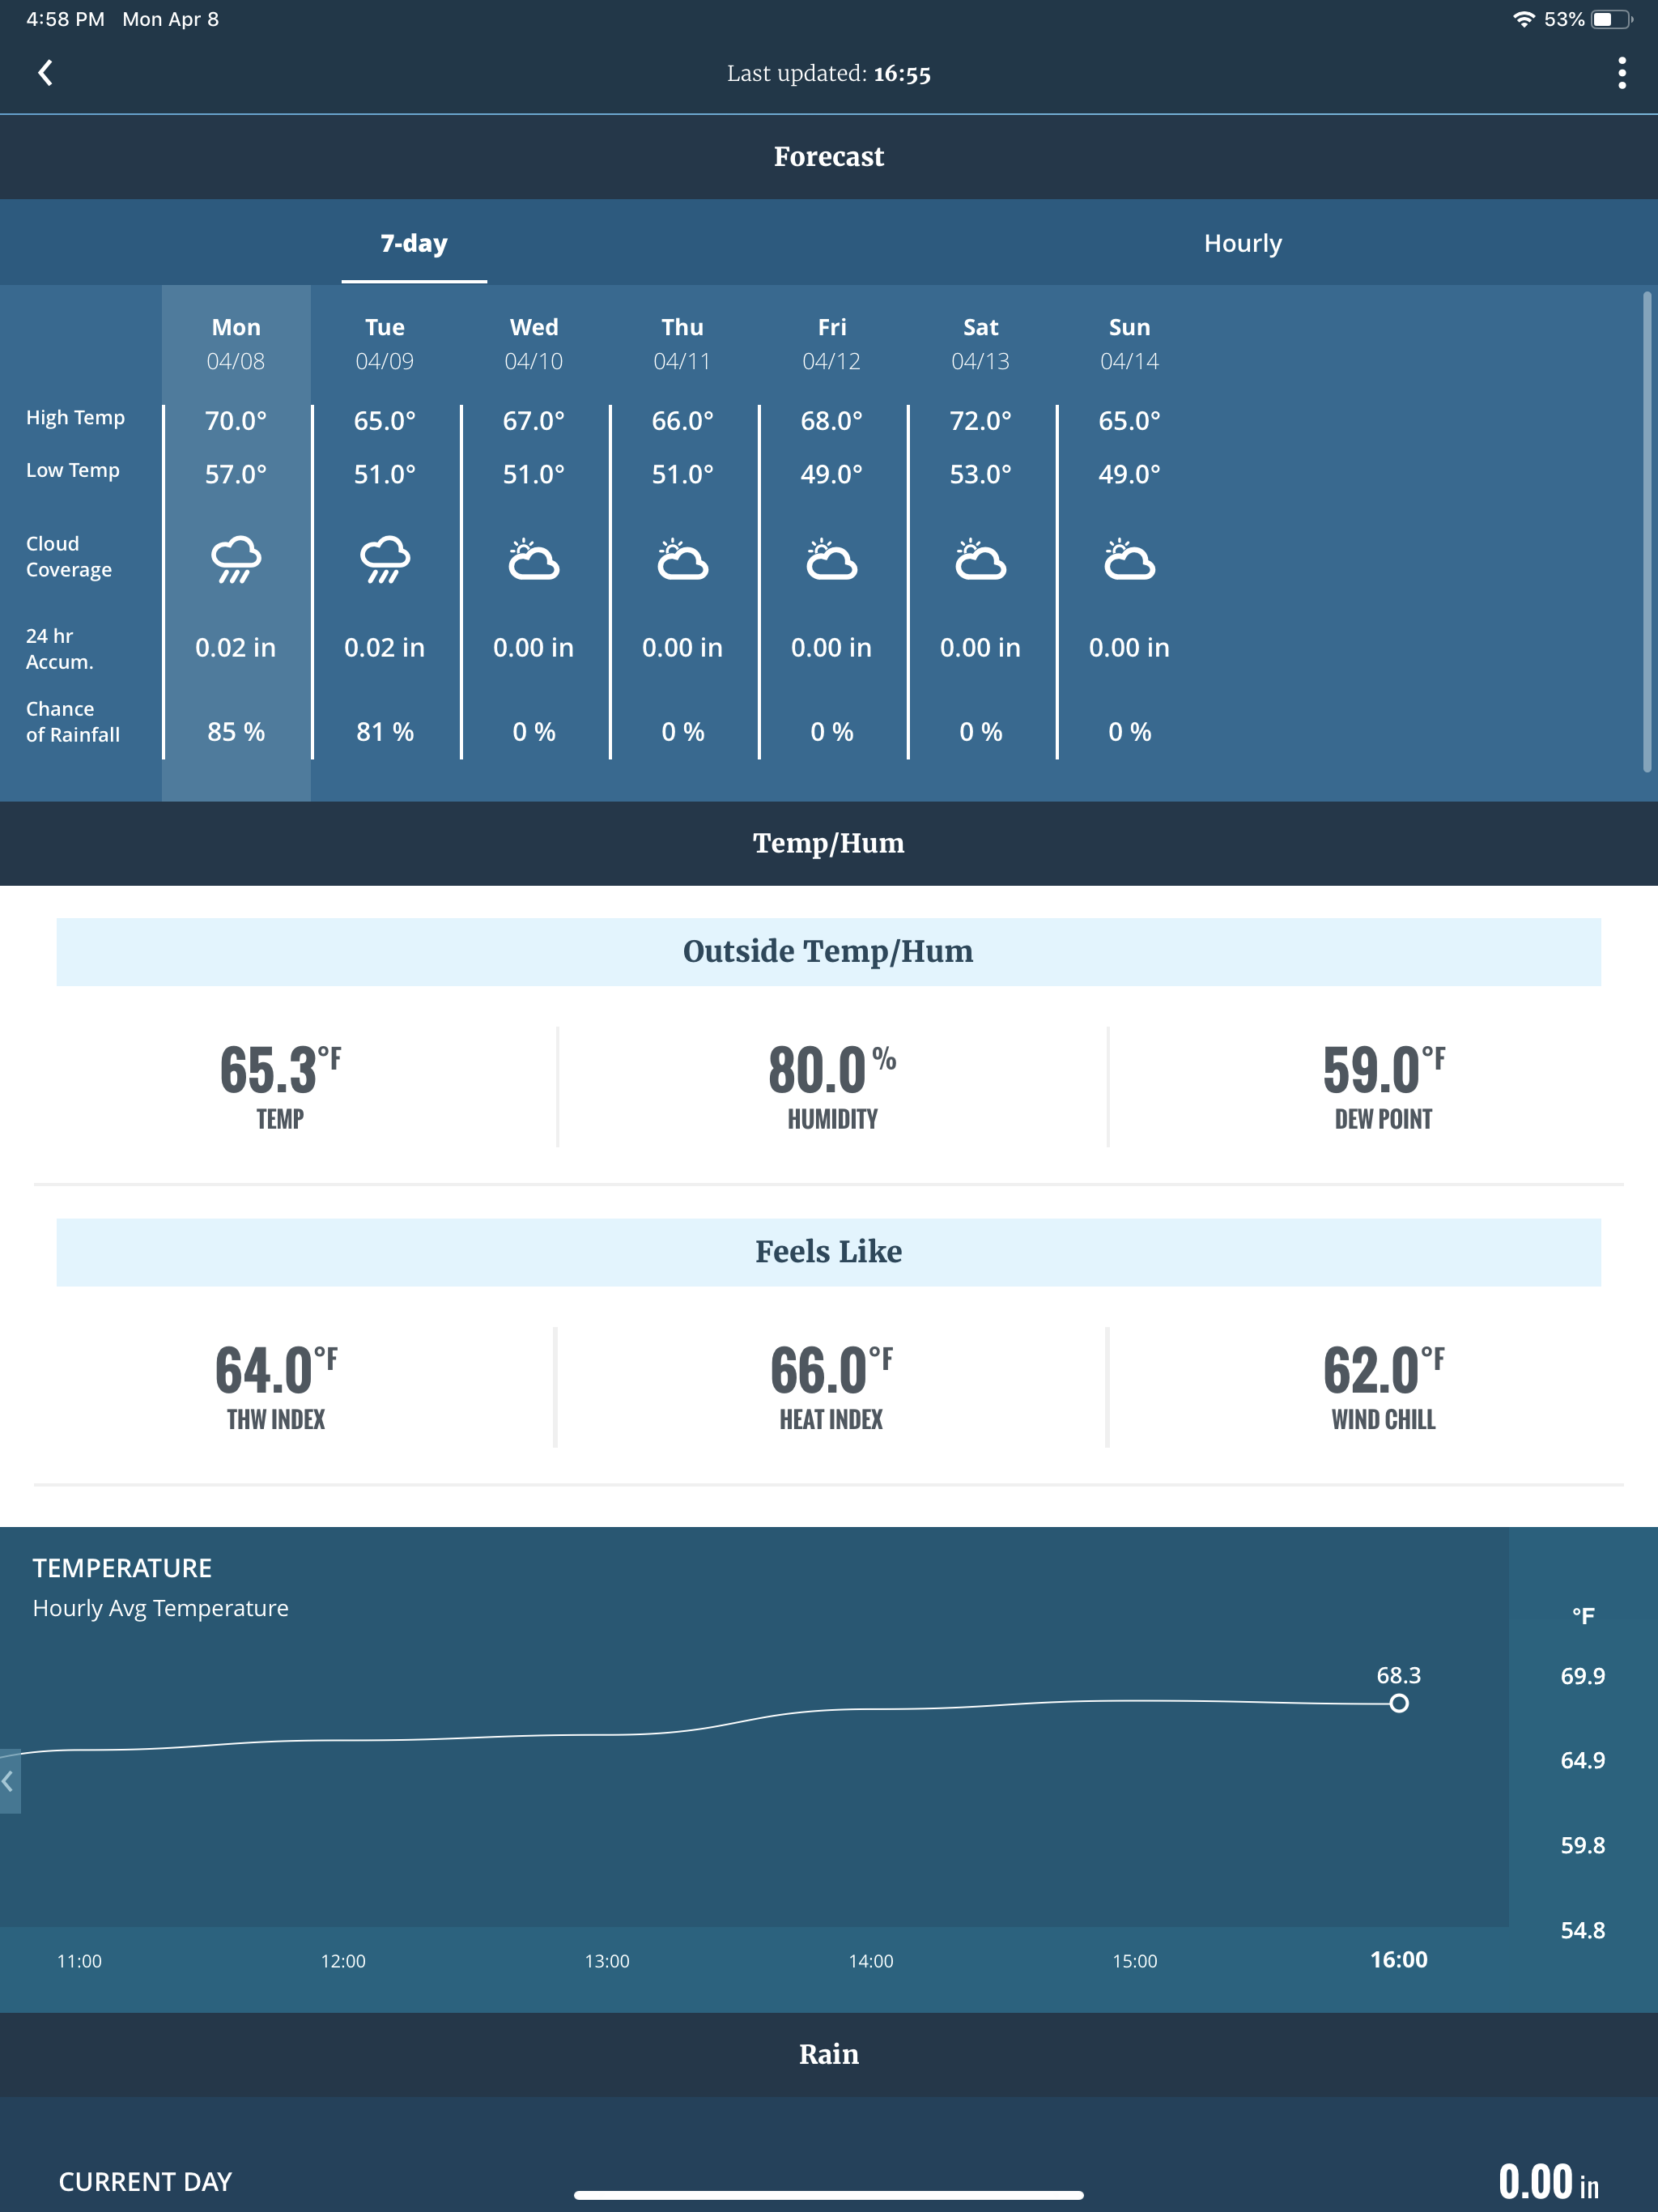Tap the 16:00 time label on chart
The height and width of the screenshot is (2212, 1658).
pyautogui.click(x=1398, y=1959)
